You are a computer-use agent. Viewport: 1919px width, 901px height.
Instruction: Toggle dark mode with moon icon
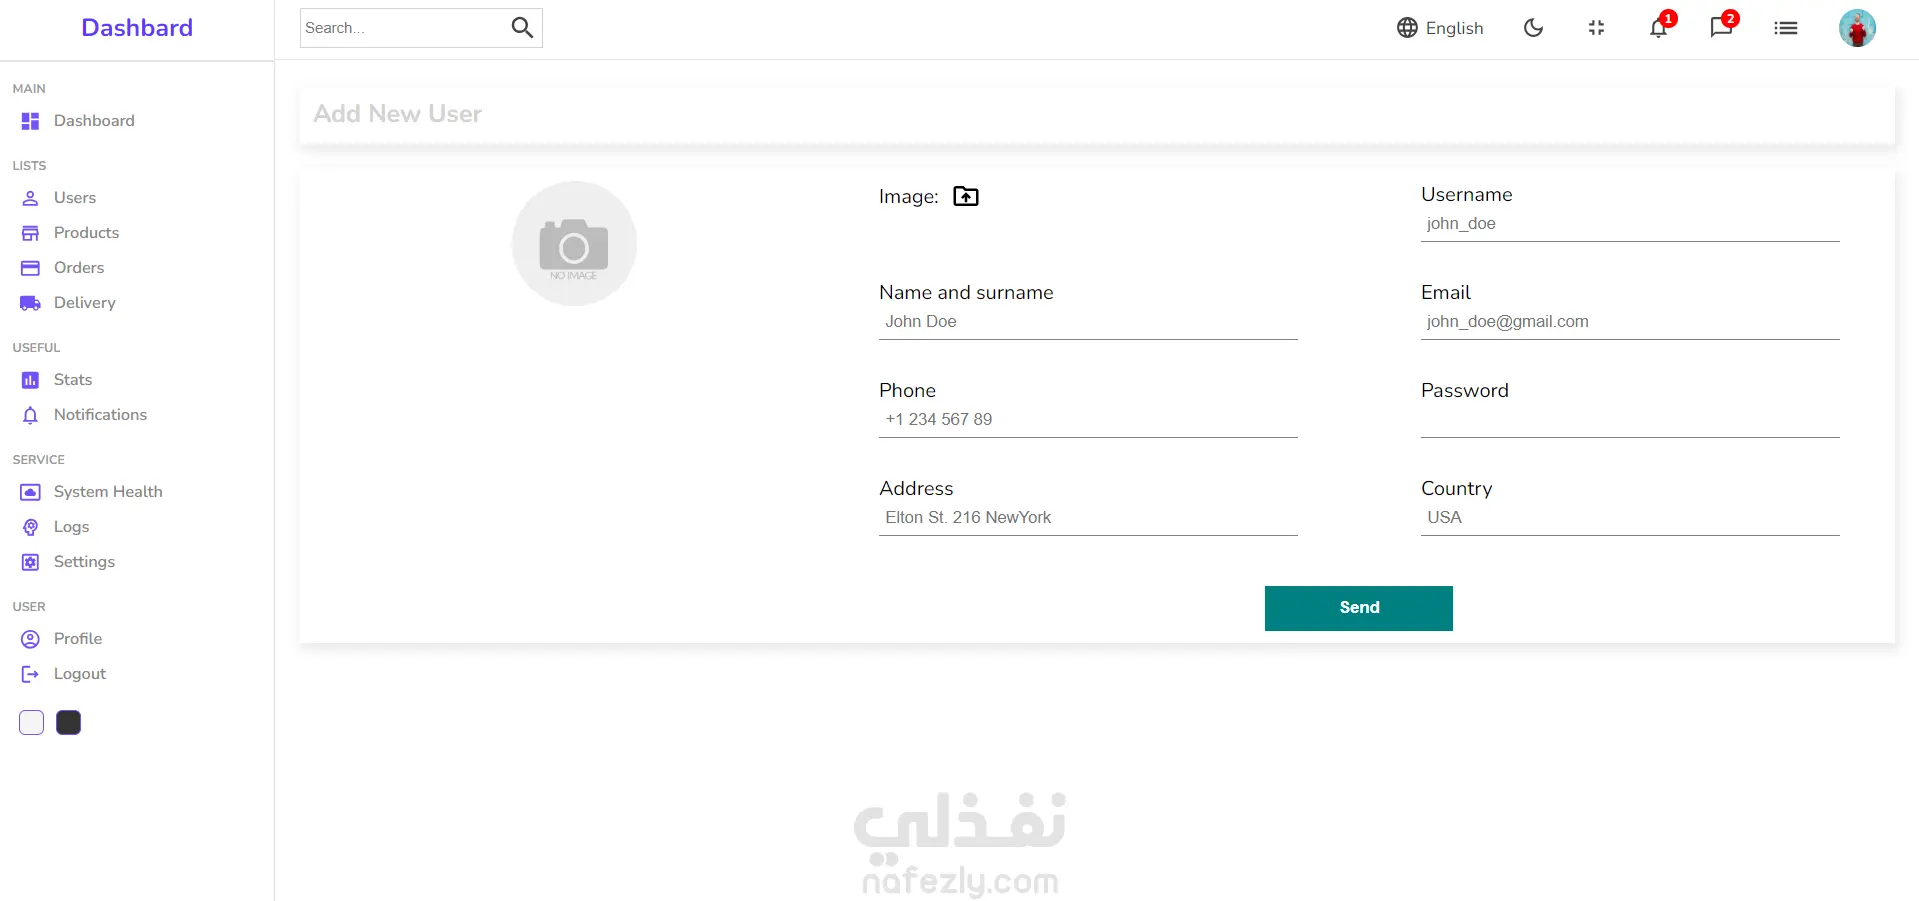tap(1533, 28)
